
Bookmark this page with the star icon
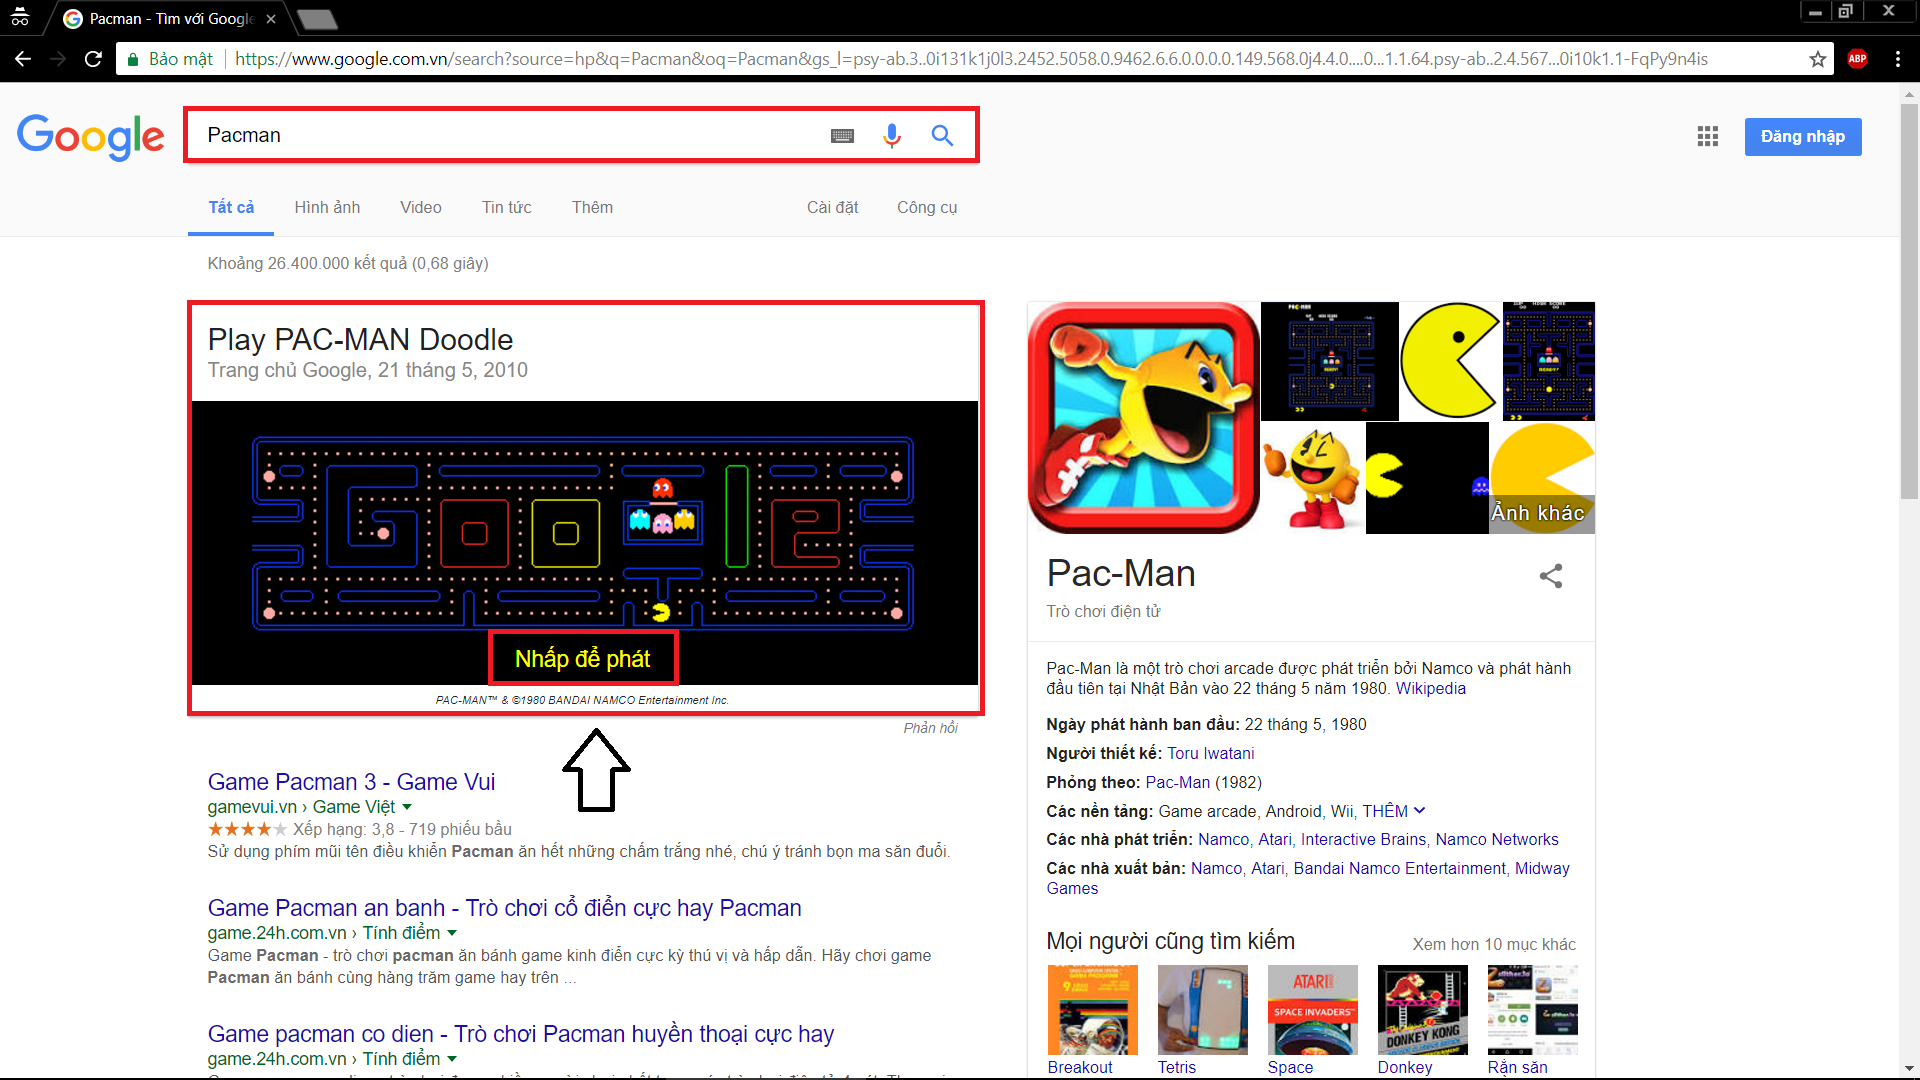coord(1817,59)
